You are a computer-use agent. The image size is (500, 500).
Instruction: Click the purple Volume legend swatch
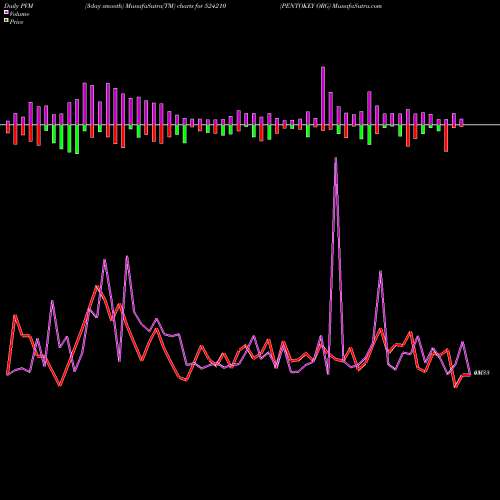pyautogui.click(x=6, y=13)
